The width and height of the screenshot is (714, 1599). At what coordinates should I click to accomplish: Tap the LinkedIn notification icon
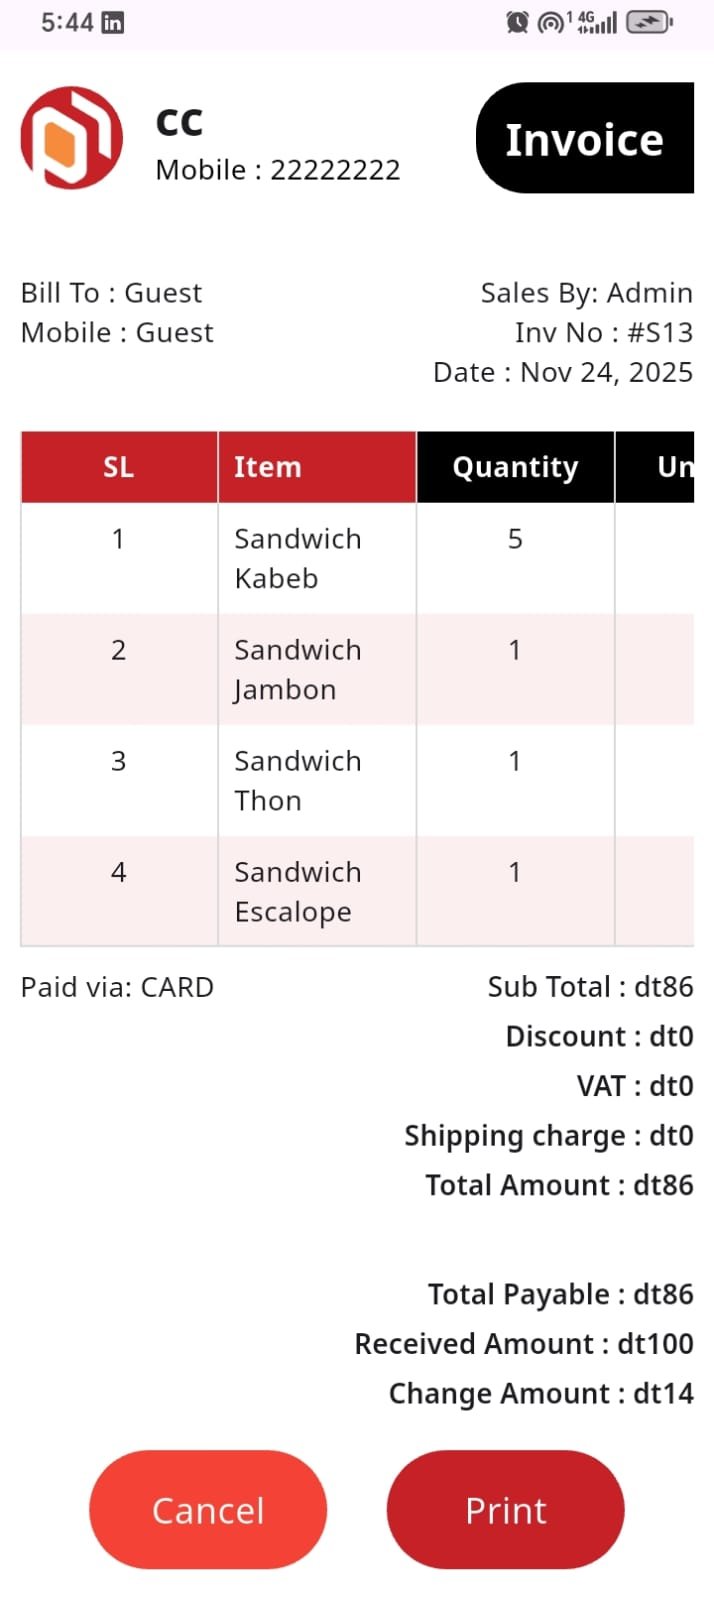[x=114, y=22]
